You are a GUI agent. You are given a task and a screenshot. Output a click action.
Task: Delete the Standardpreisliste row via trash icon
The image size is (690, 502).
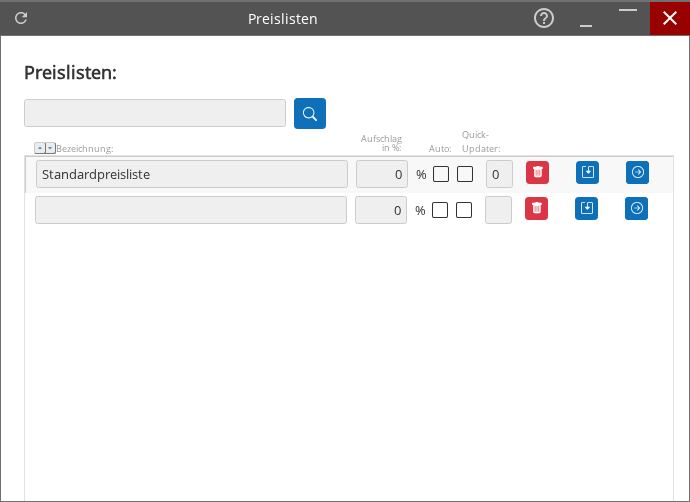pyautogui.click(x=537, y=173)
